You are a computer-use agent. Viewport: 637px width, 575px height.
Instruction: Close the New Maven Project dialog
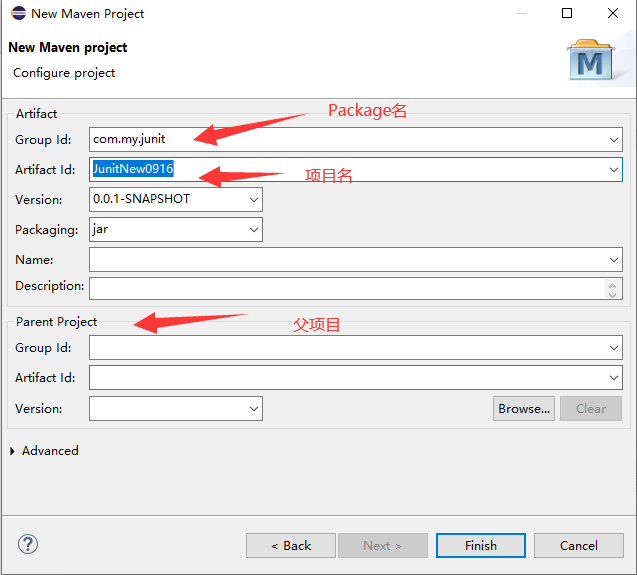[x=613, y=13]
